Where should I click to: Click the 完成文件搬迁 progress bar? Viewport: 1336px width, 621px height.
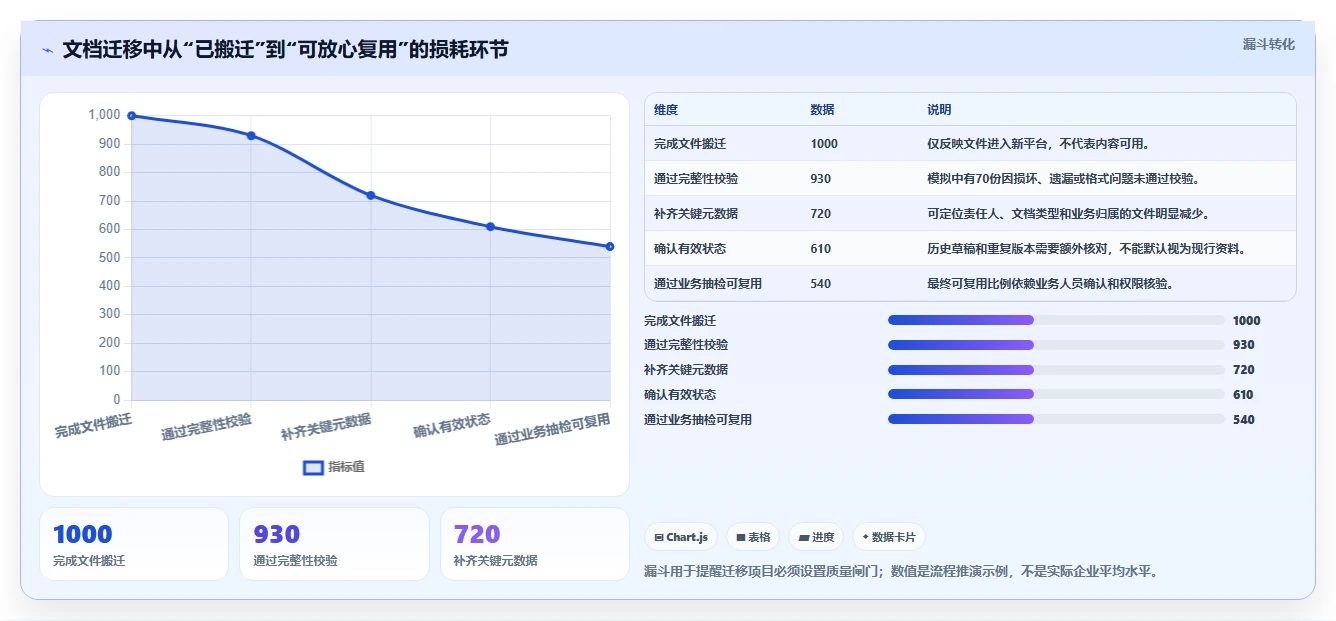coord(1056,320)
